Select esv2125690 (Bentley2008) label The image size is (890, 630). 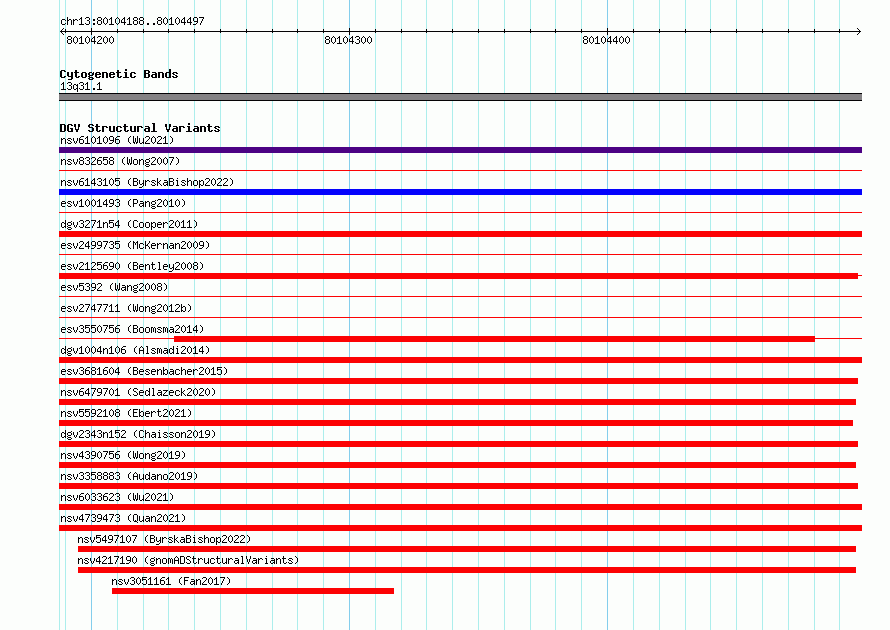click(x=132, y=266)
